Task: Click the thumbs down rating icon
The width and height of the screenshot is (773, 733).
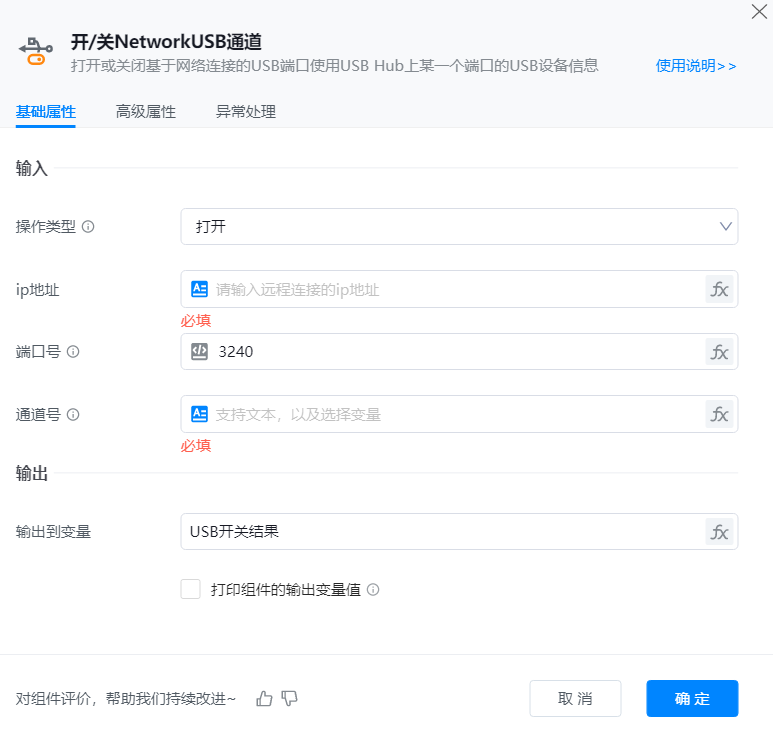Action: click(x=290, y=698)
